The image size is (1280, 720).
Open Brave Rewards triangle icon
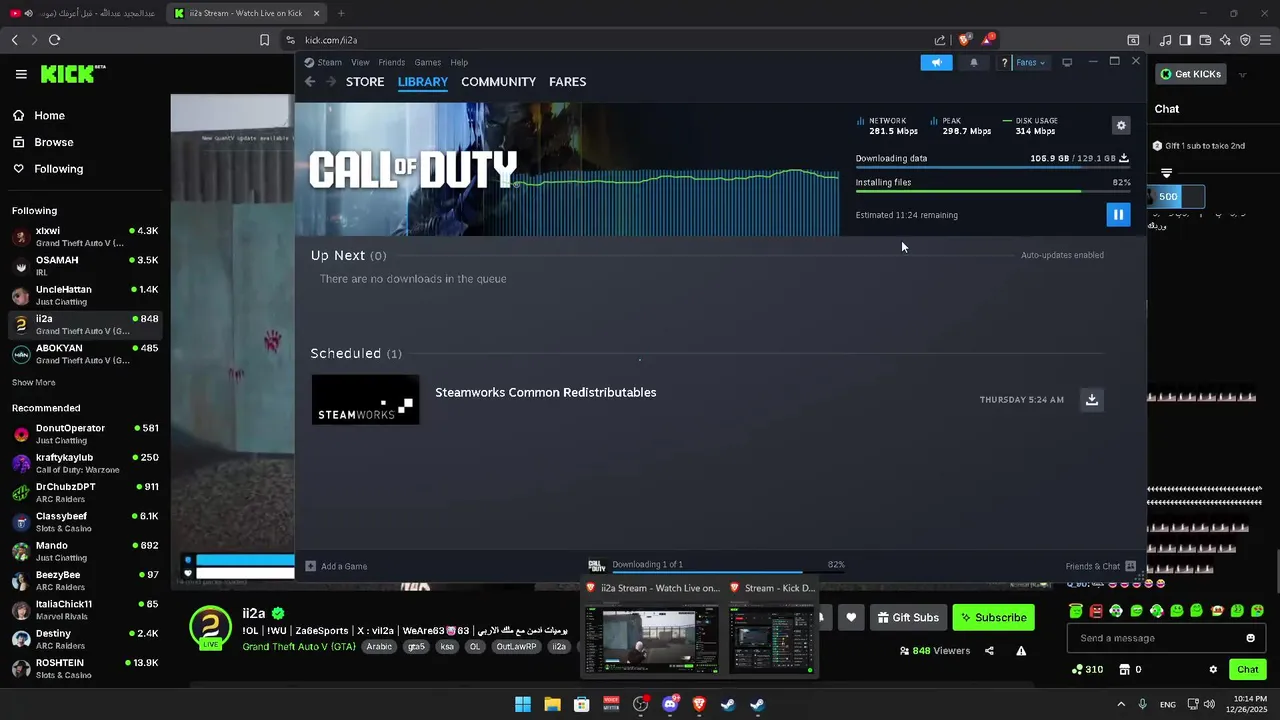pyautogui.click(x=988, y=40)
